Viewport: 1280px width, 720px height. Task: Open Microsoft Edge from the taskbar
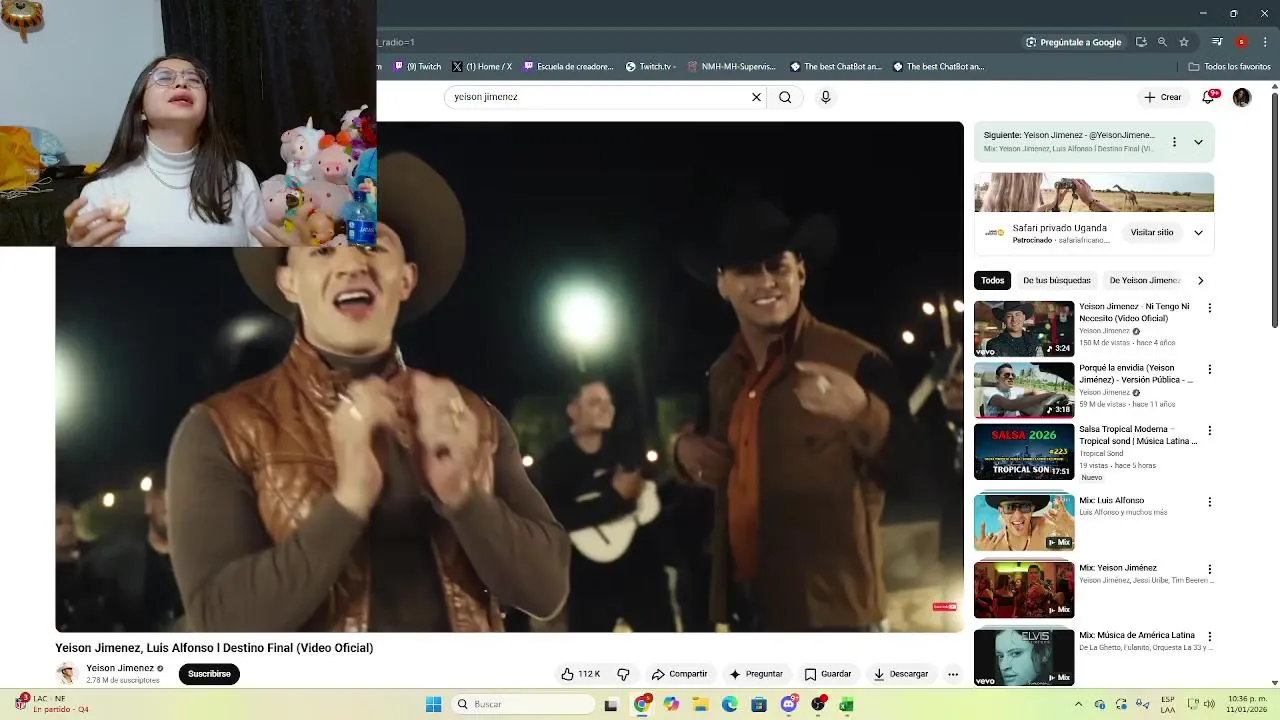click(730, 705)
